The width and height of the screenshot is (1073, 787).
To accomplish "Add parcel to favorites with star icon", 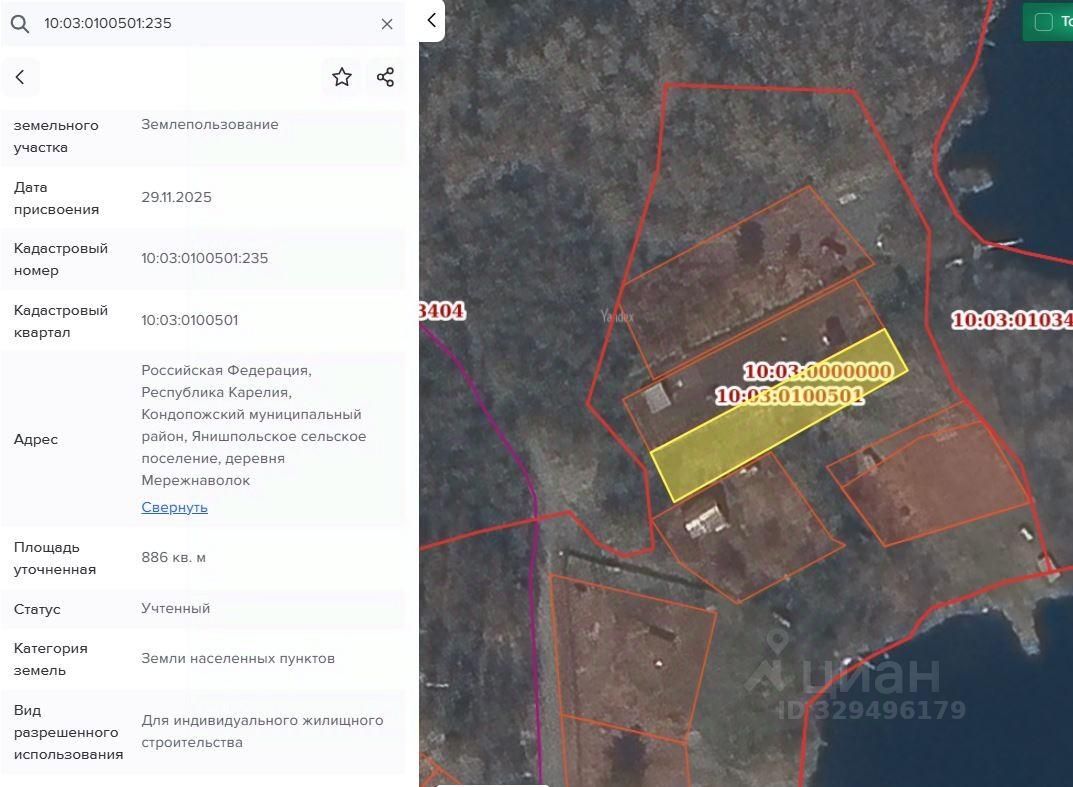I will point(341,77).
